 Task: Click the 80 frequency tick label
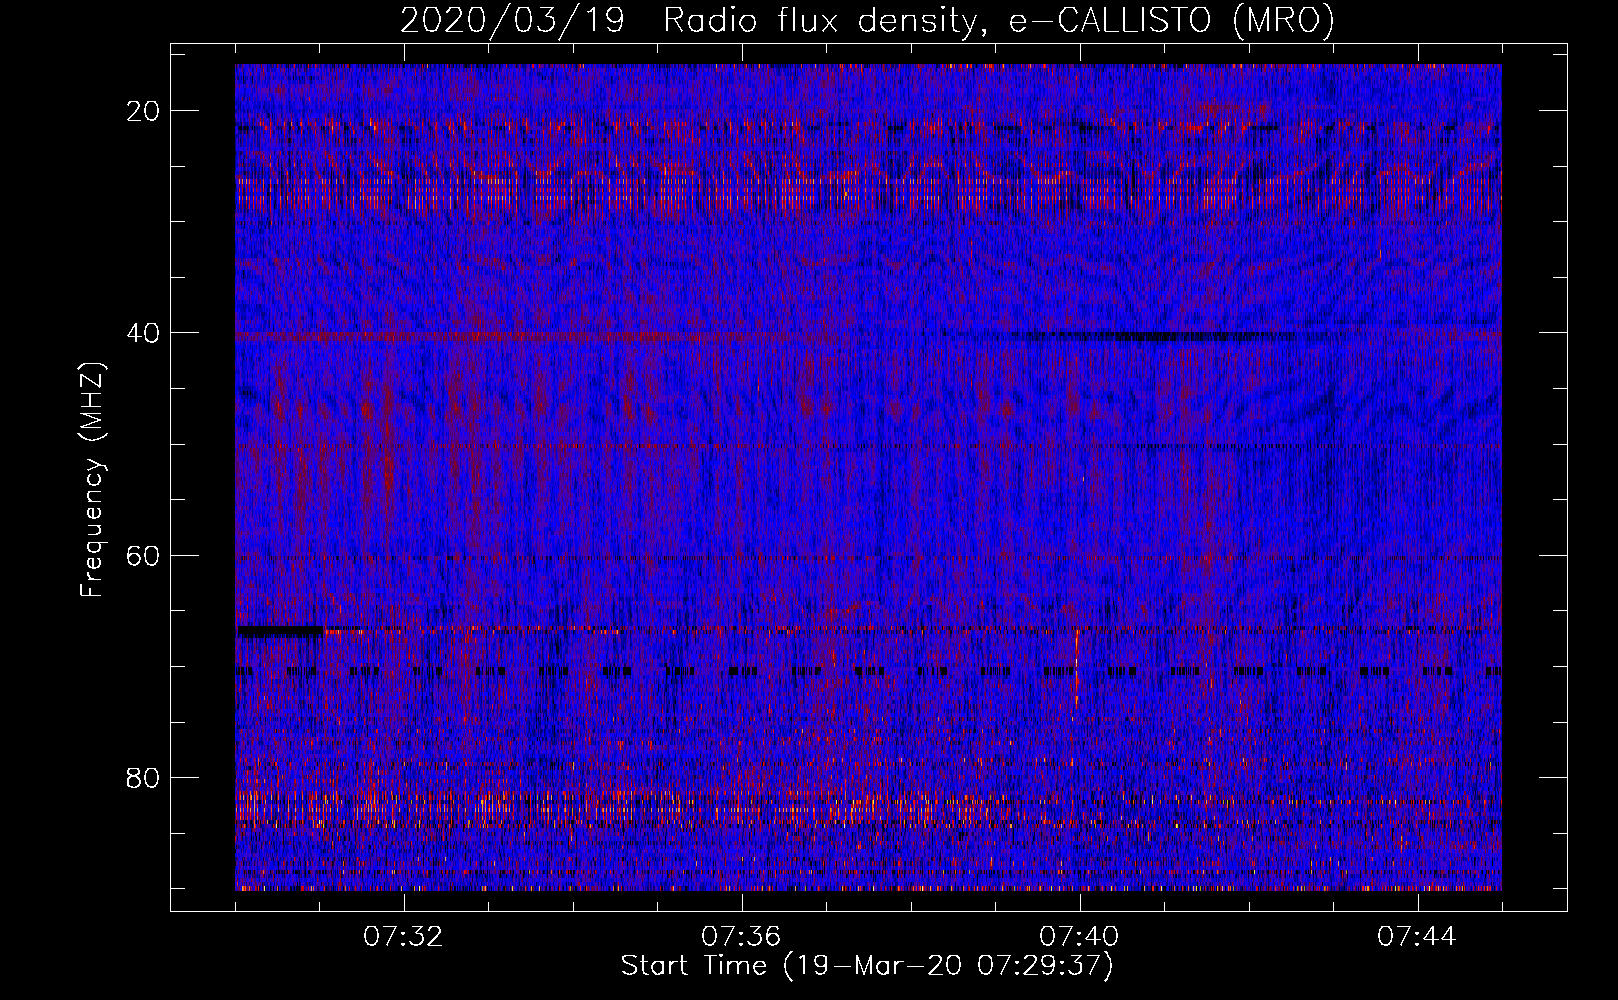(144, 778)
